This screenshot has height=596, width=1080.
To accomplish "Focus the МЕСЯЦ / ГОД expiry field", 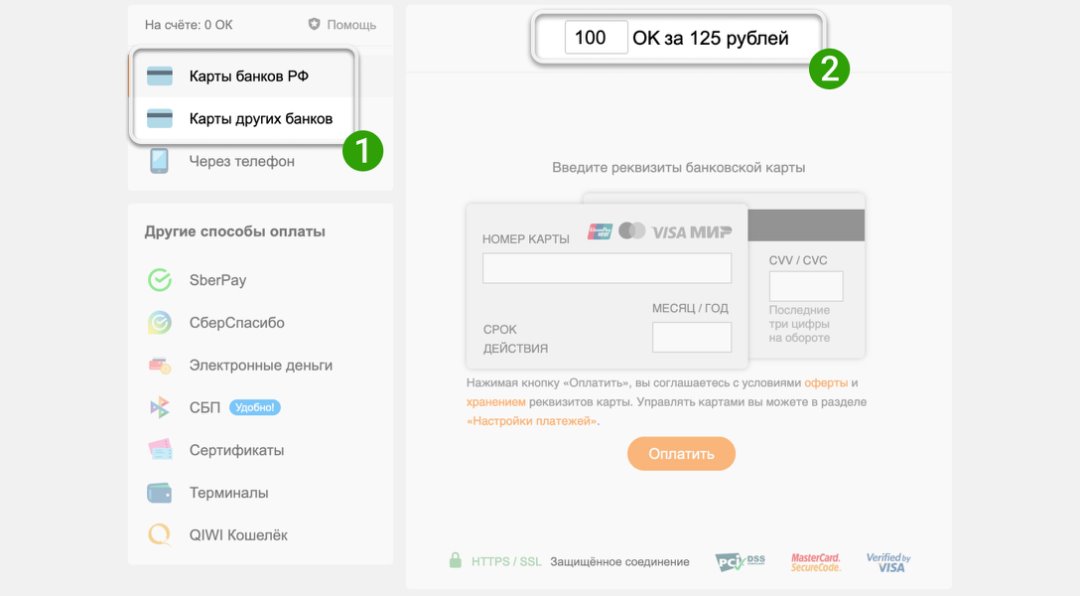I will (692, 337).
